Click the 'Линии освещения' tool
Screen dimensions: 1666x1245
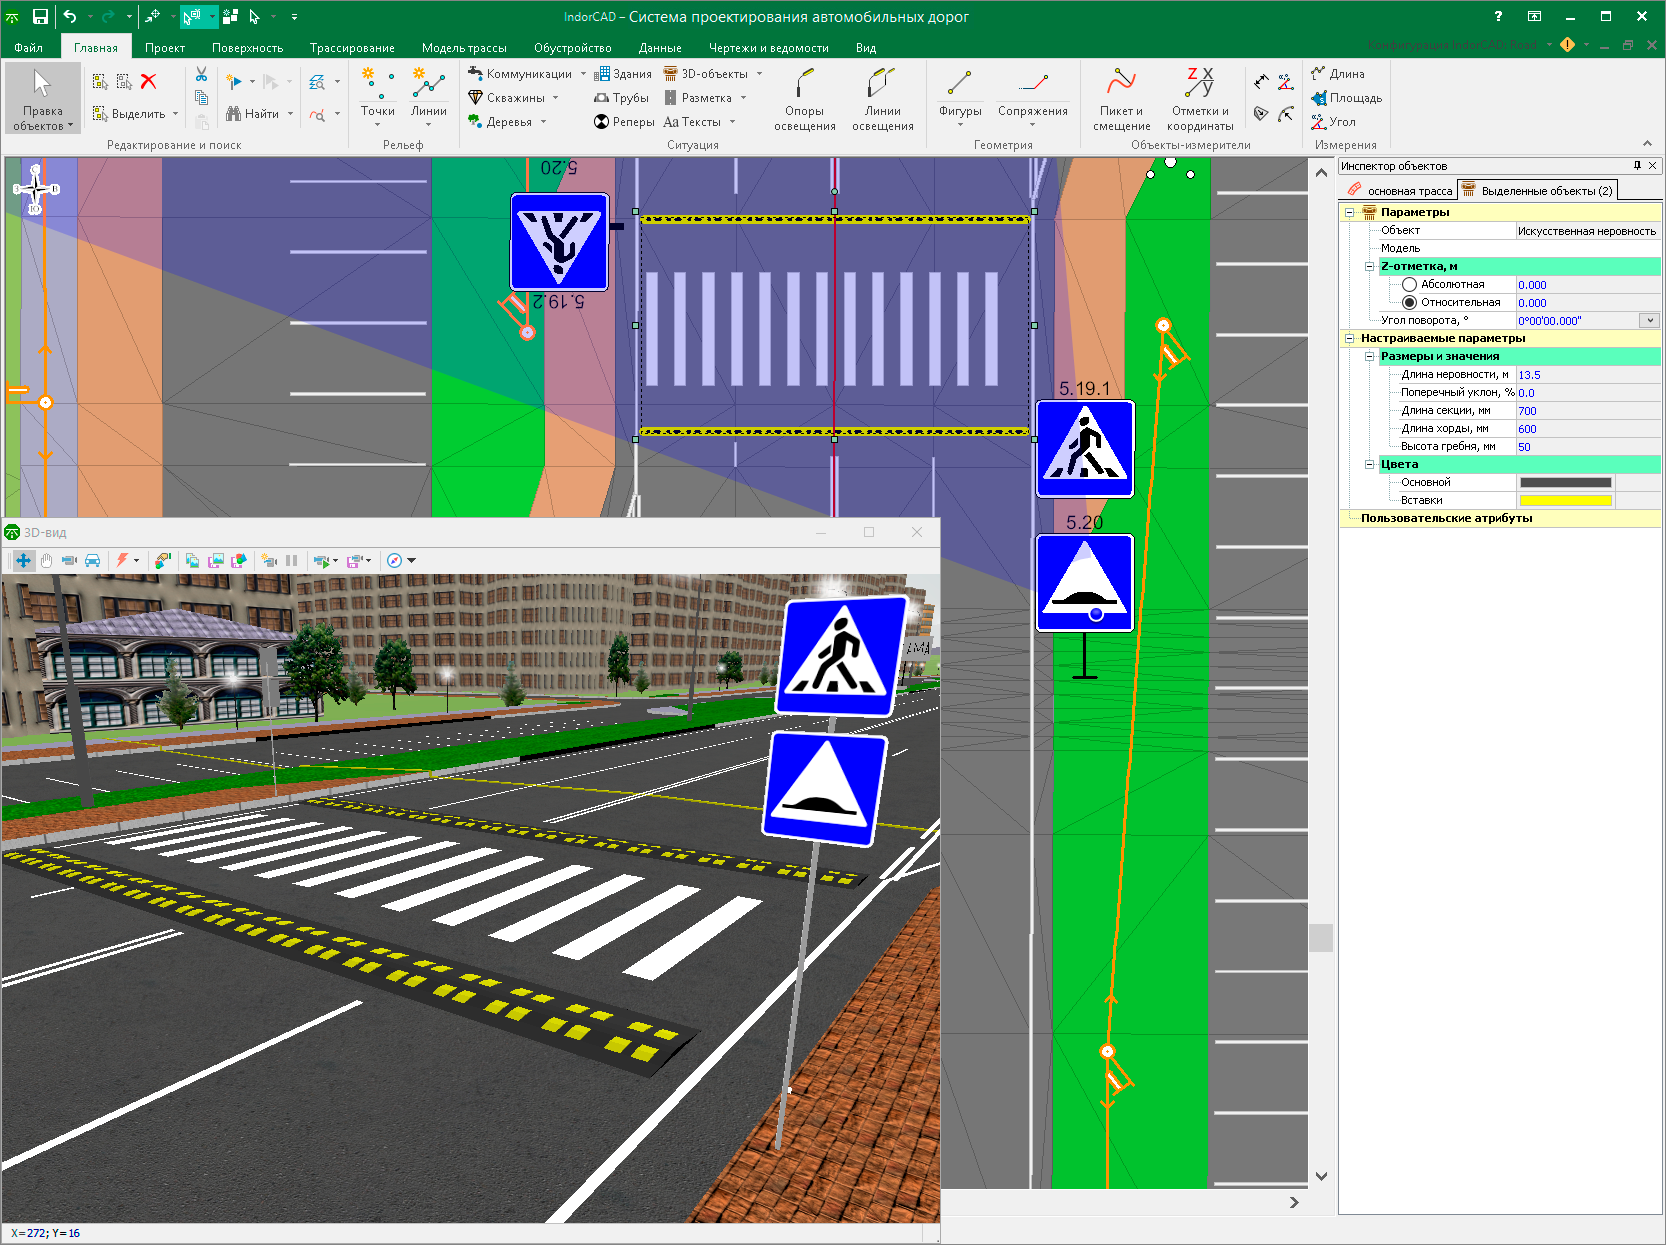point(883,98)
